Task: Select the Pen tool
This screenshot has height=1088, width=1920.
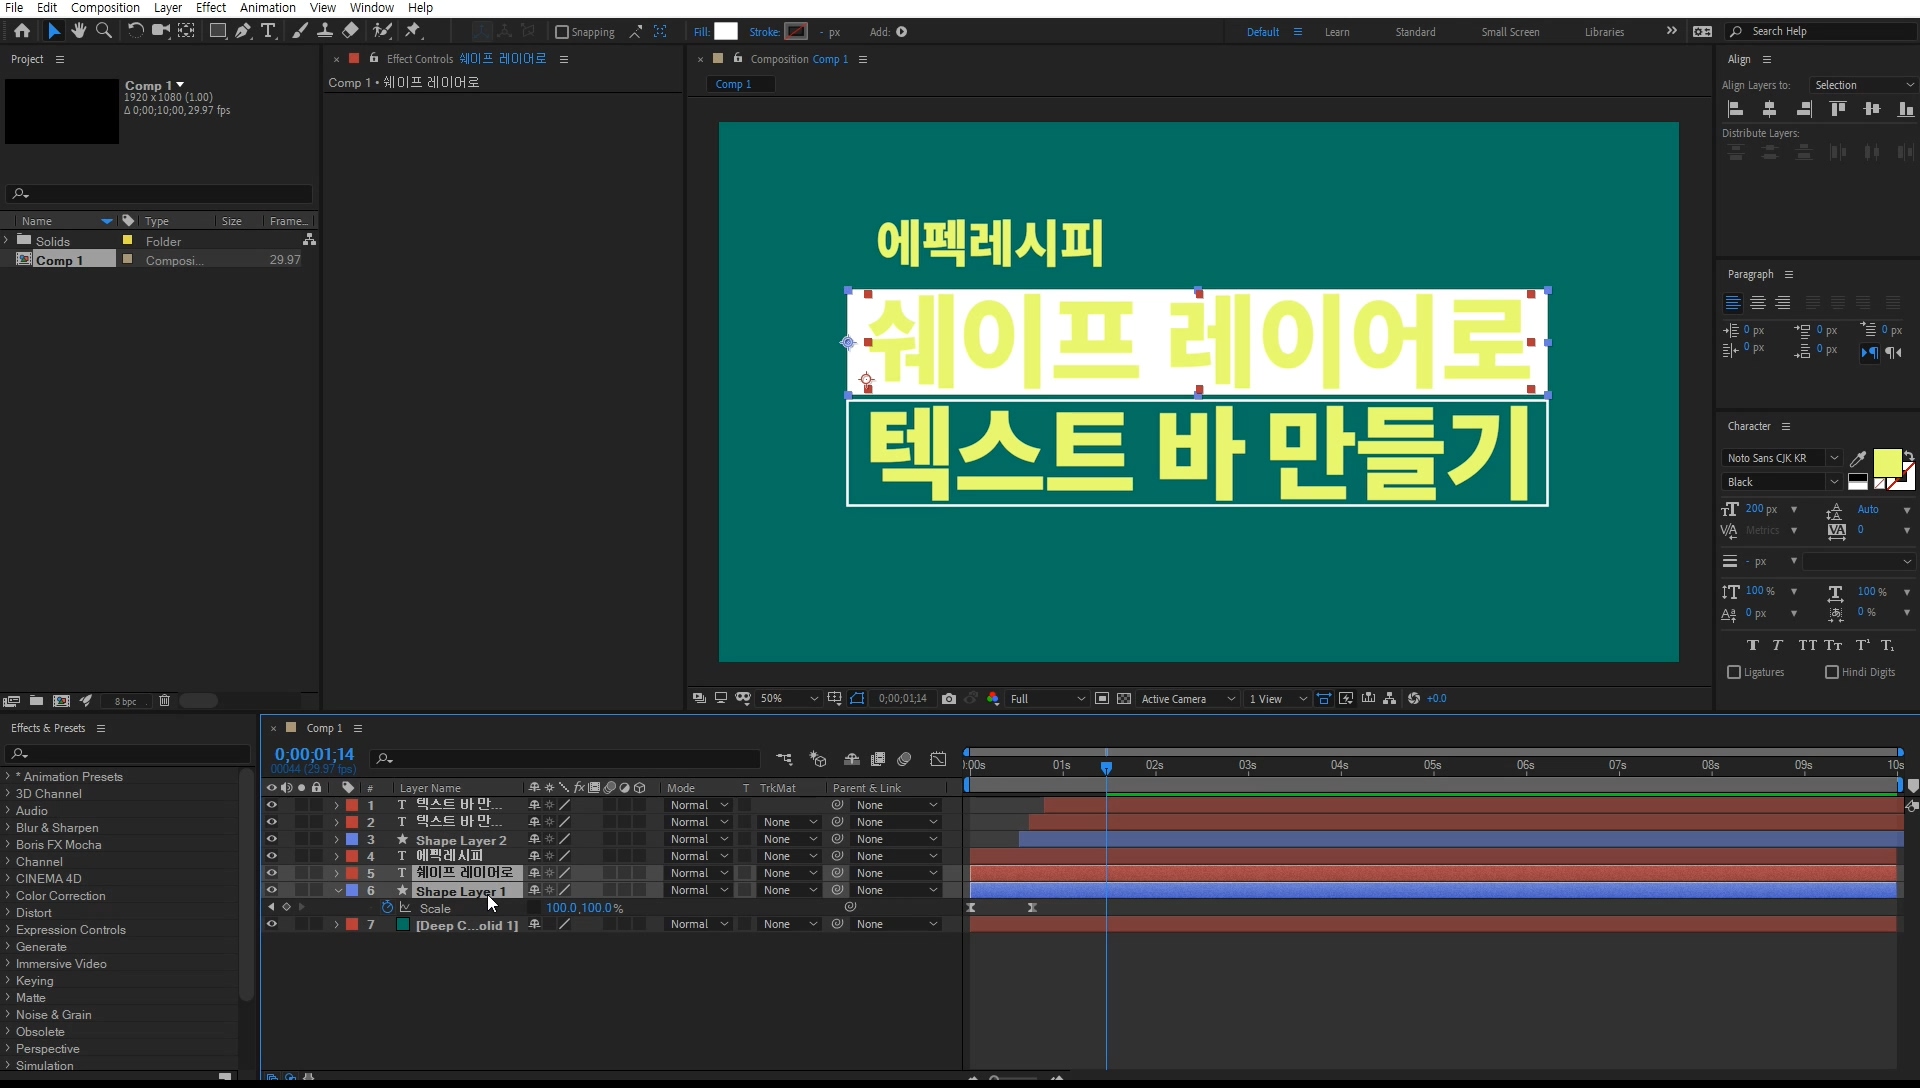Action: 243,31
